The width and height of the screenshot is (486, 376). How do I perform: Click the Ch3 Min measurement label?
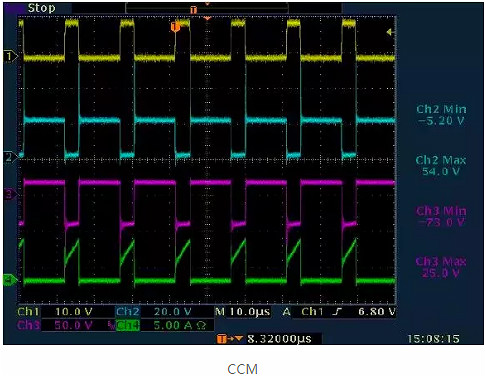point(441,211)
